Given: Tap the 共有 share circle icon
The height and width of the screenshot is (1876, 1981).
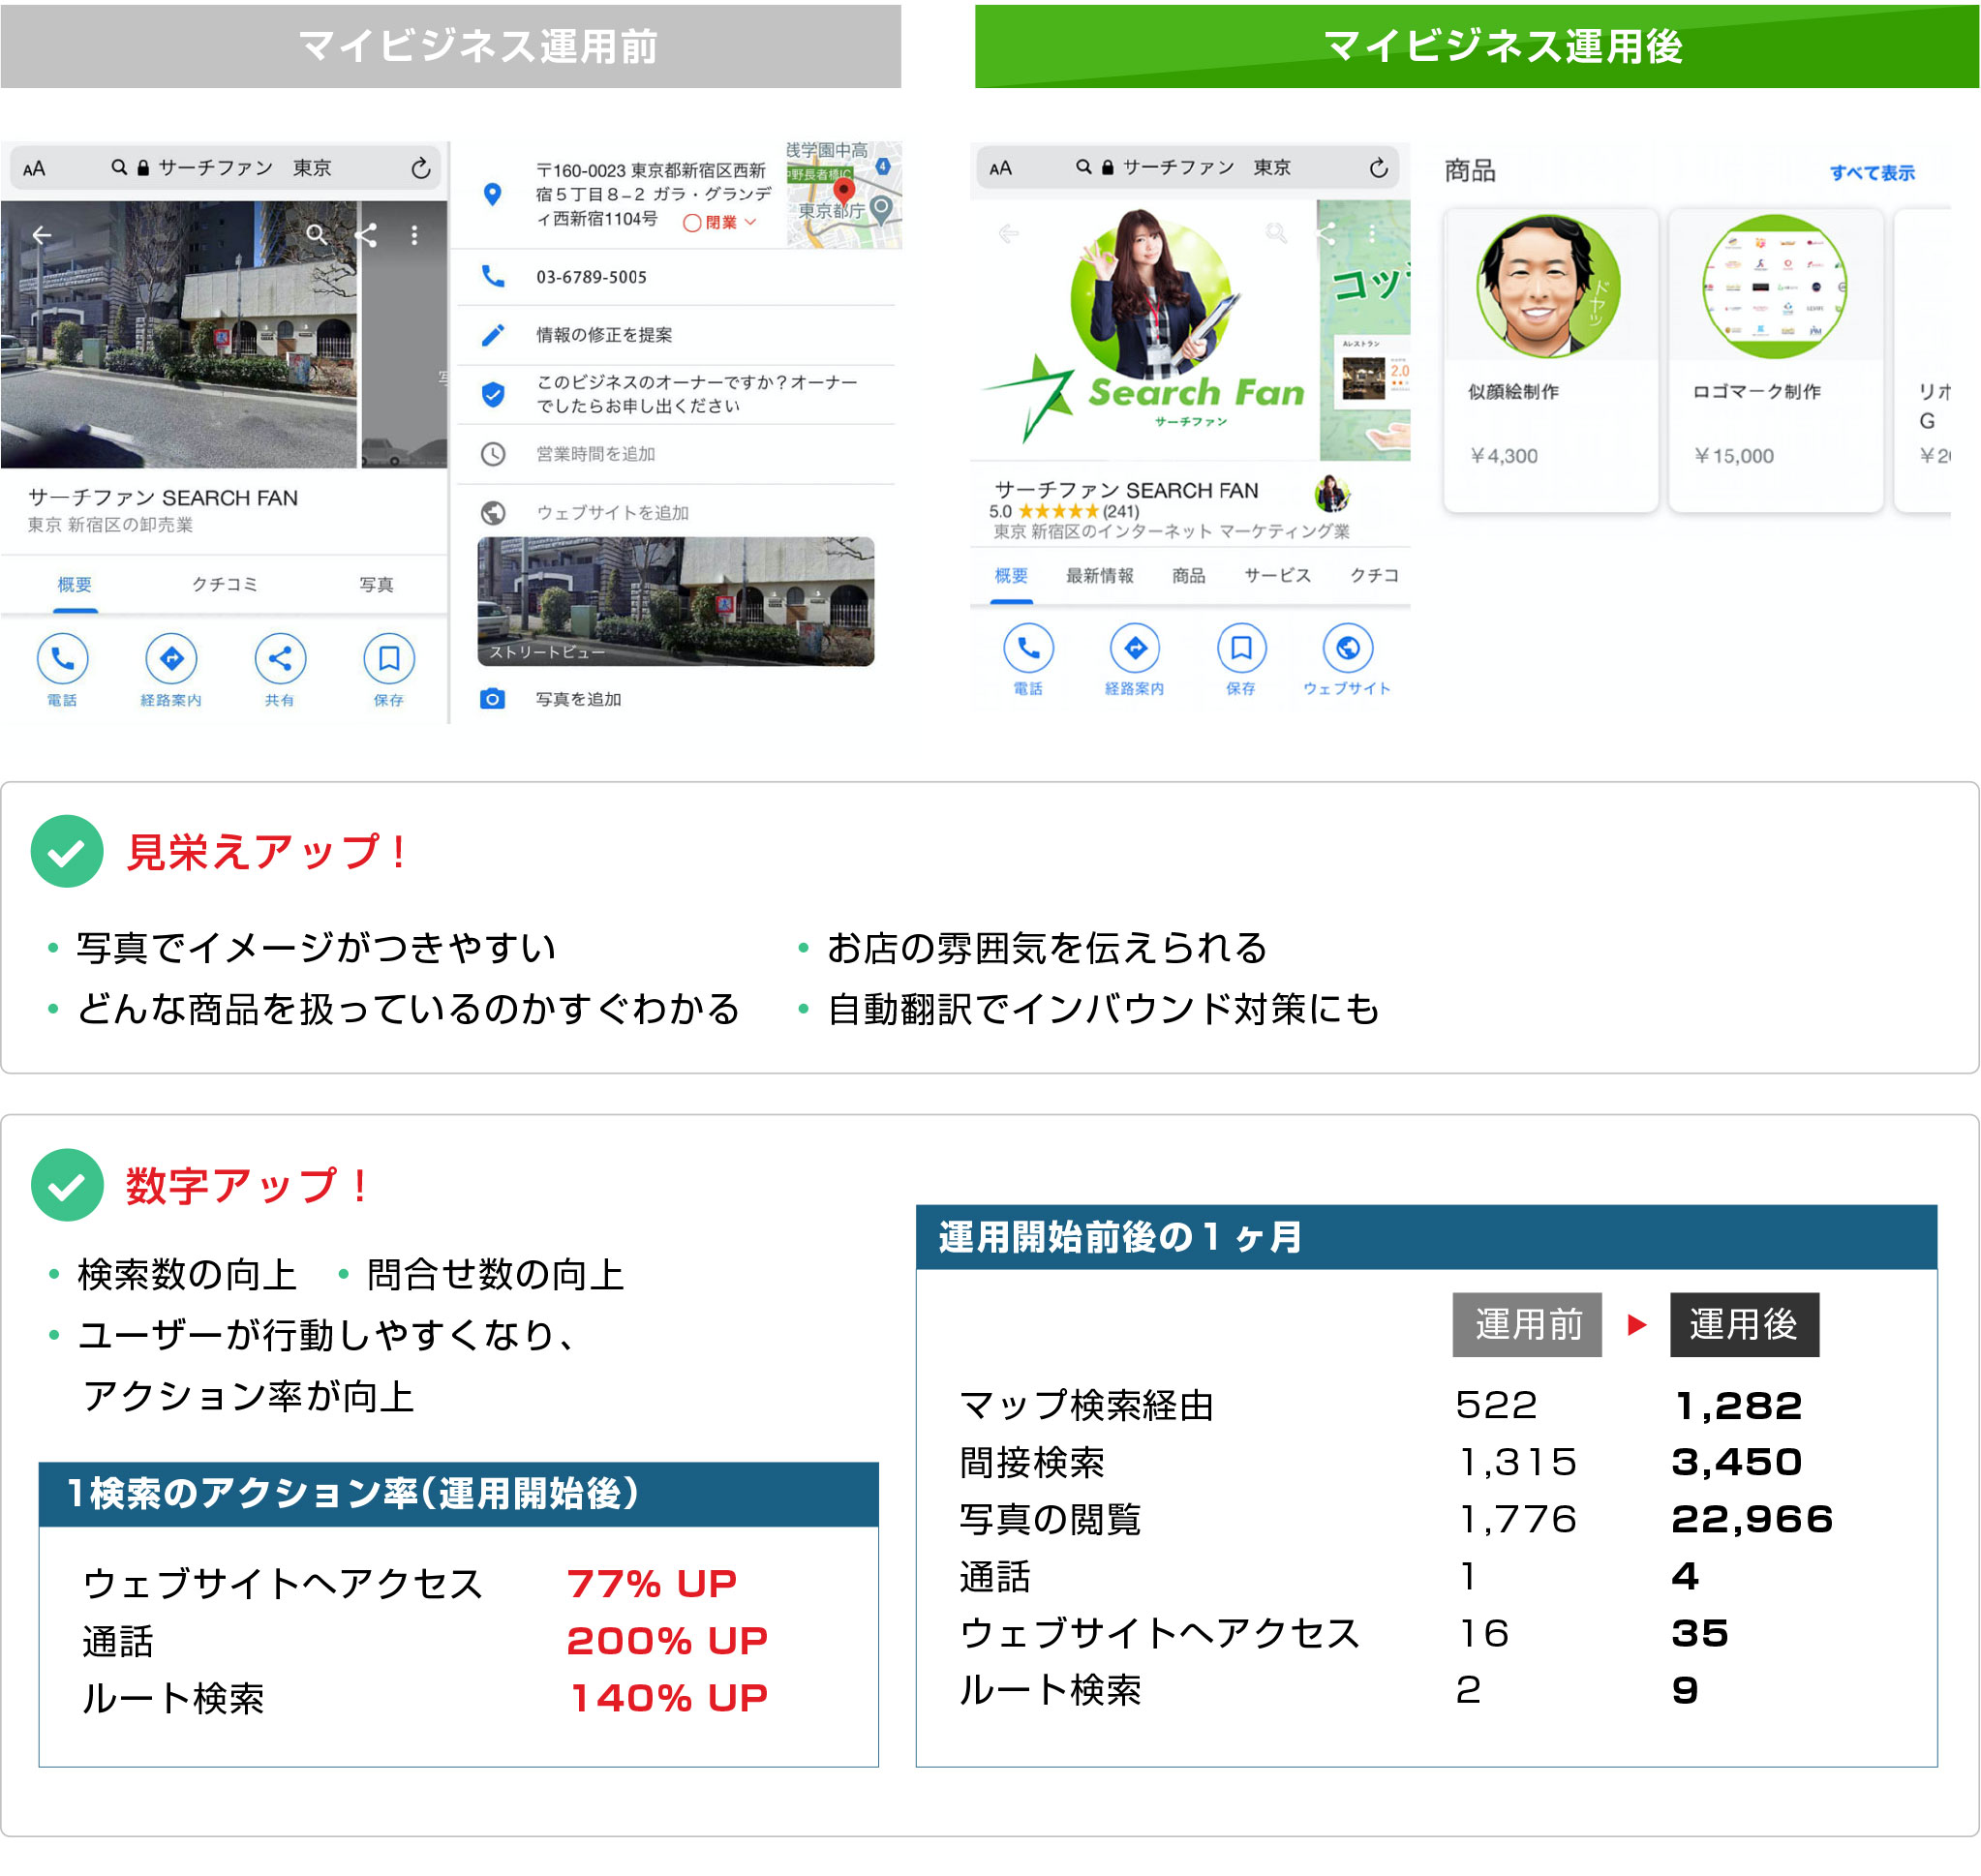Looking at the screenshot, I should click(280, 658).
